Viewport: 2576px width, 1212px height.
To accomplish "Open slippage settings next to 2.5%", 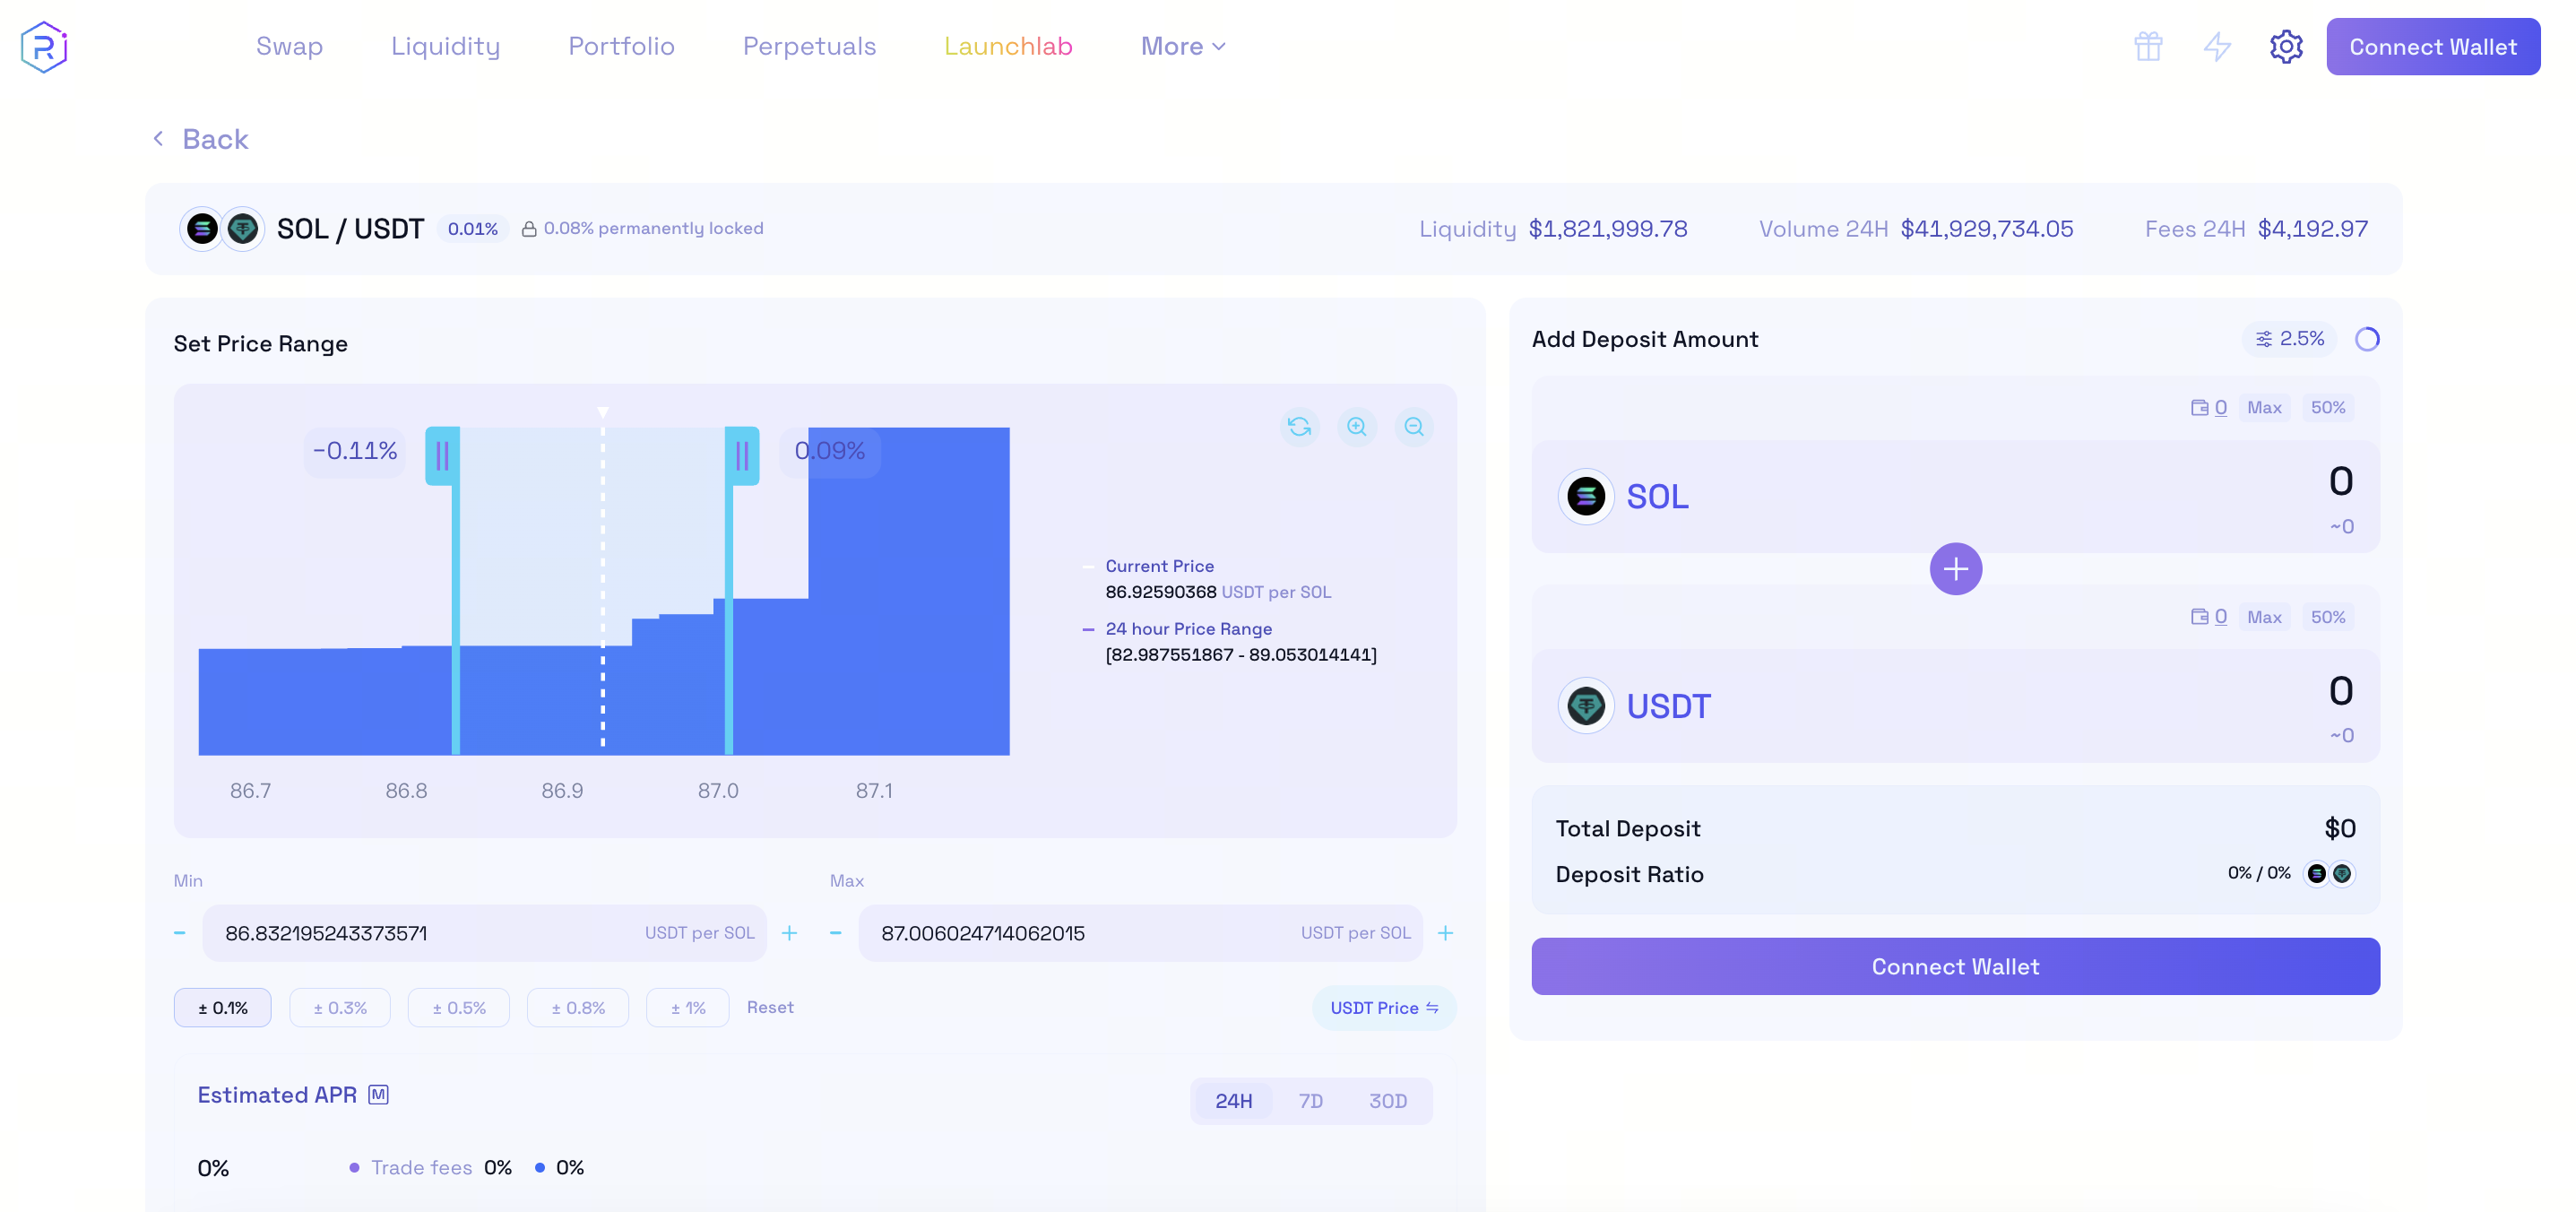I will tap(2265, 339).
